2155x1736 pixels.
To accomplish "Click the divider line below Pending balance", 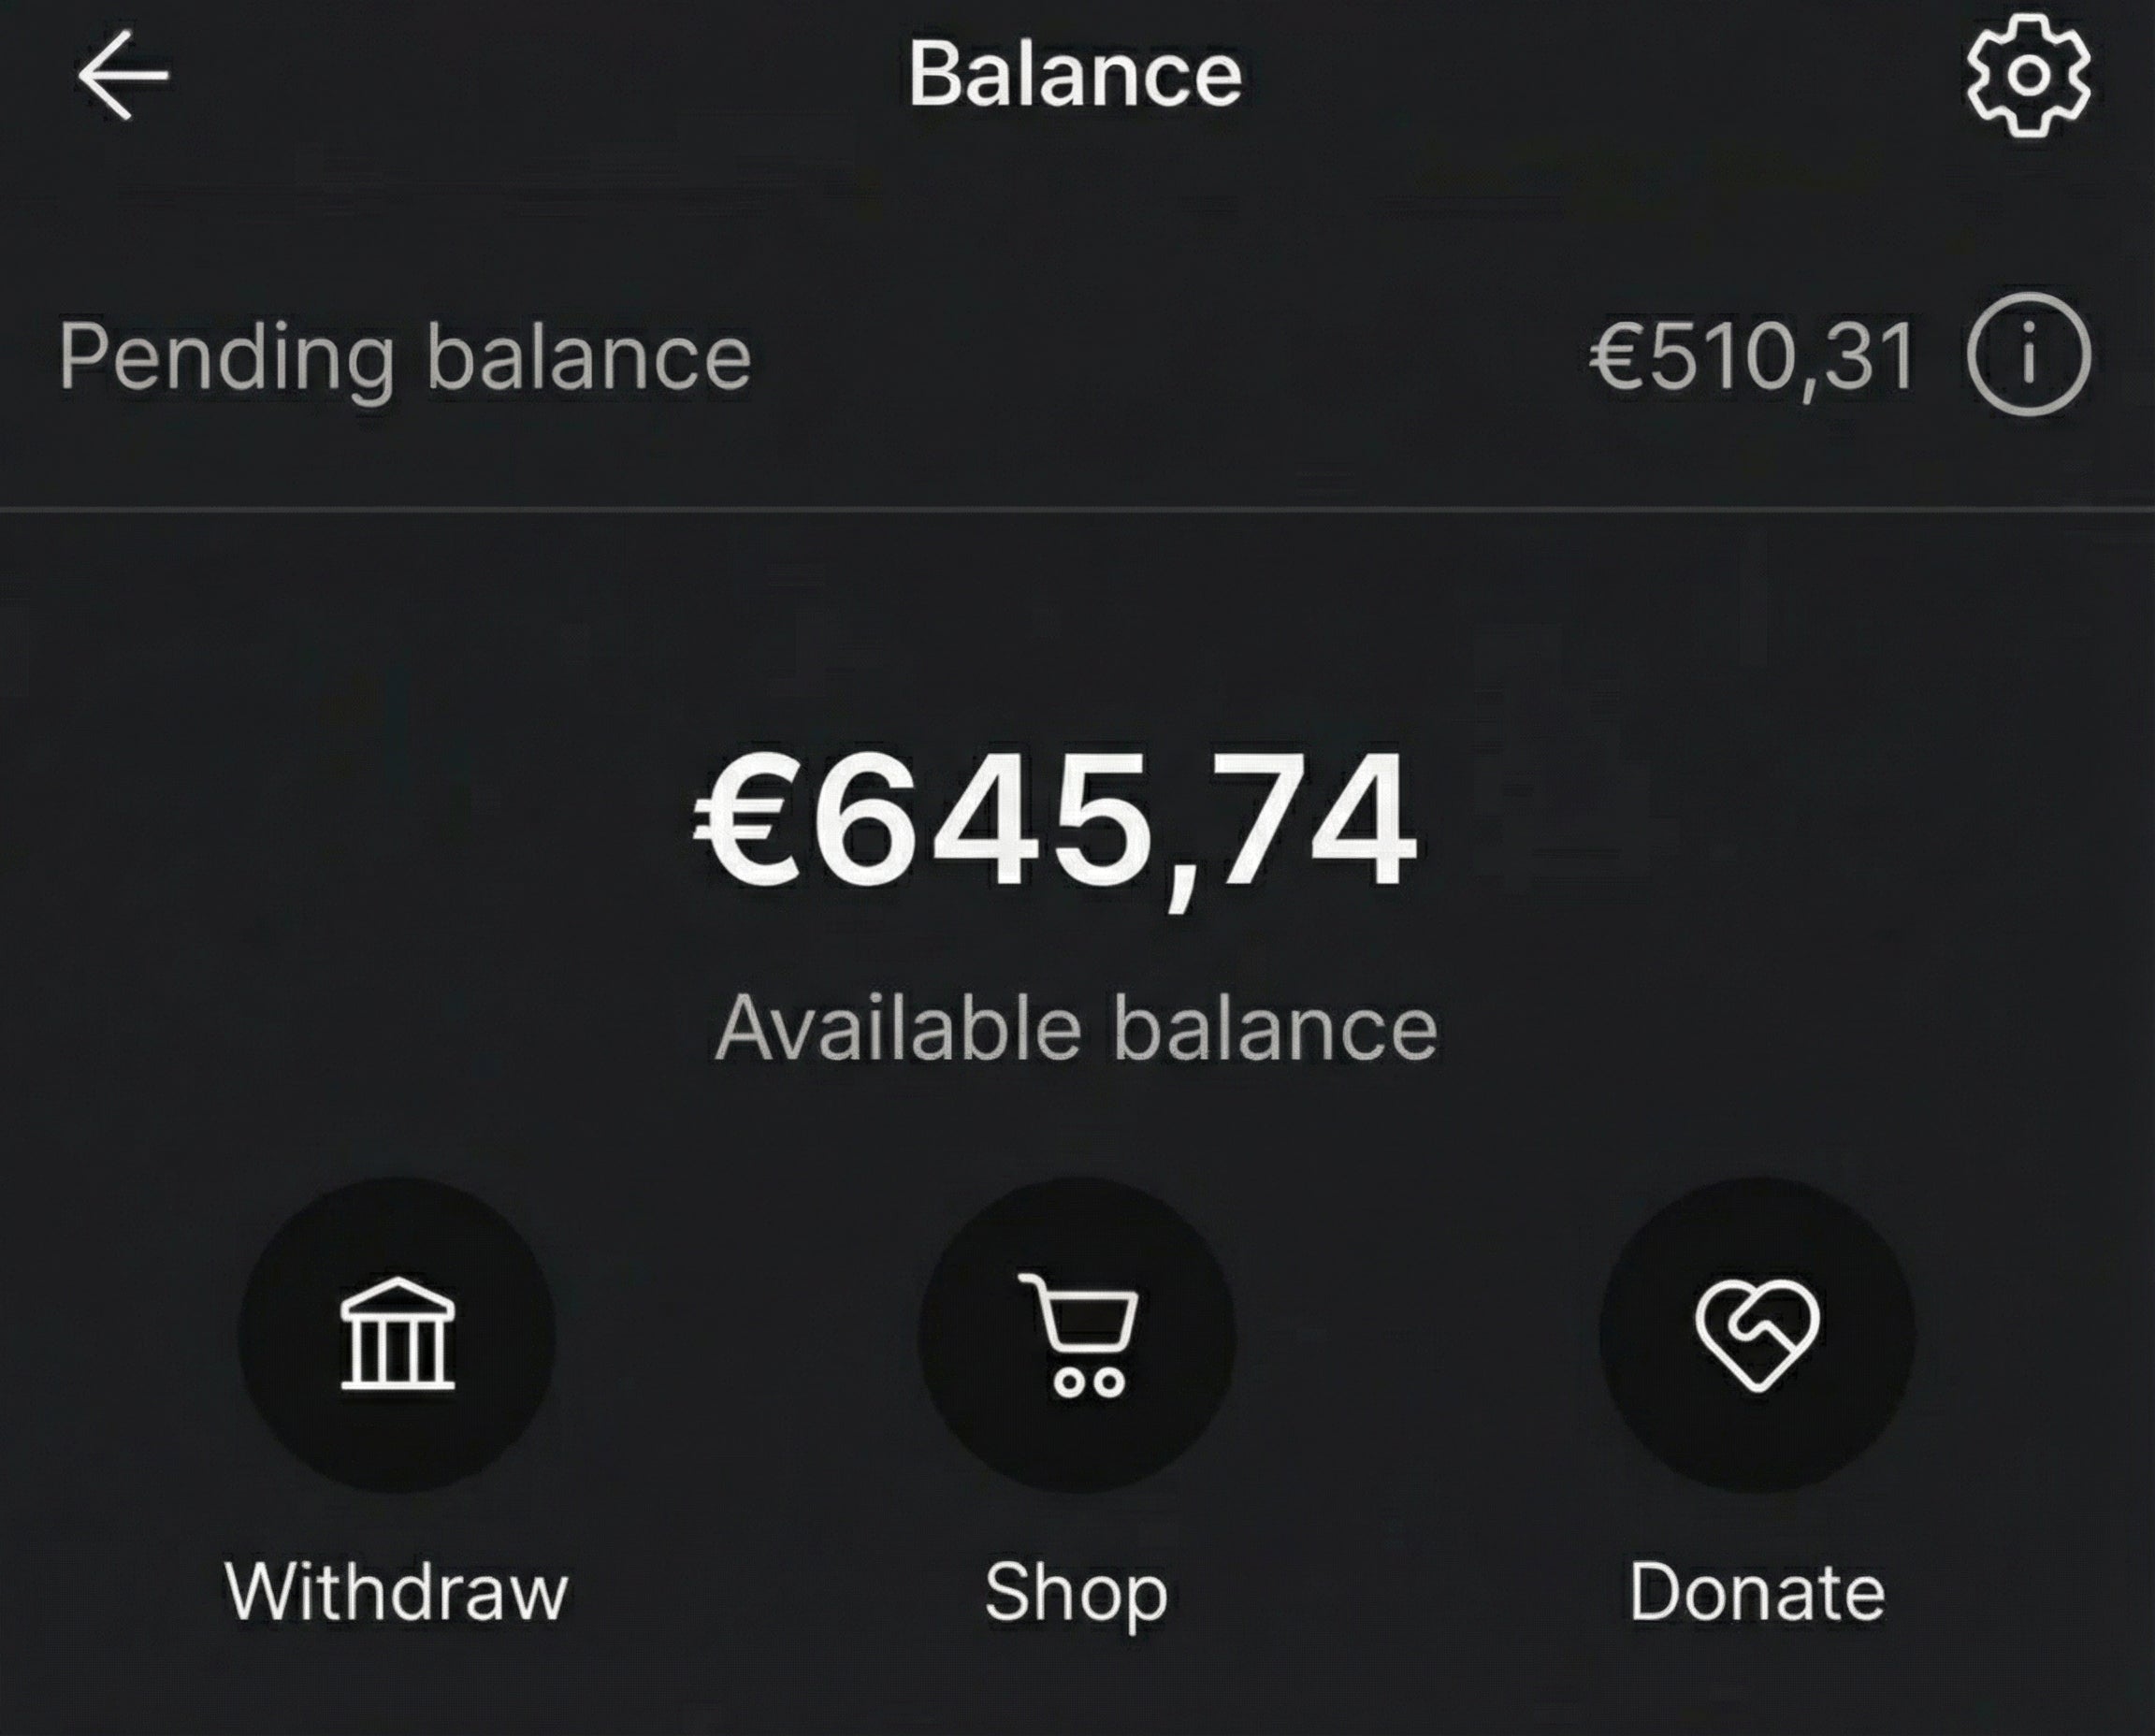I will 1077,509.
